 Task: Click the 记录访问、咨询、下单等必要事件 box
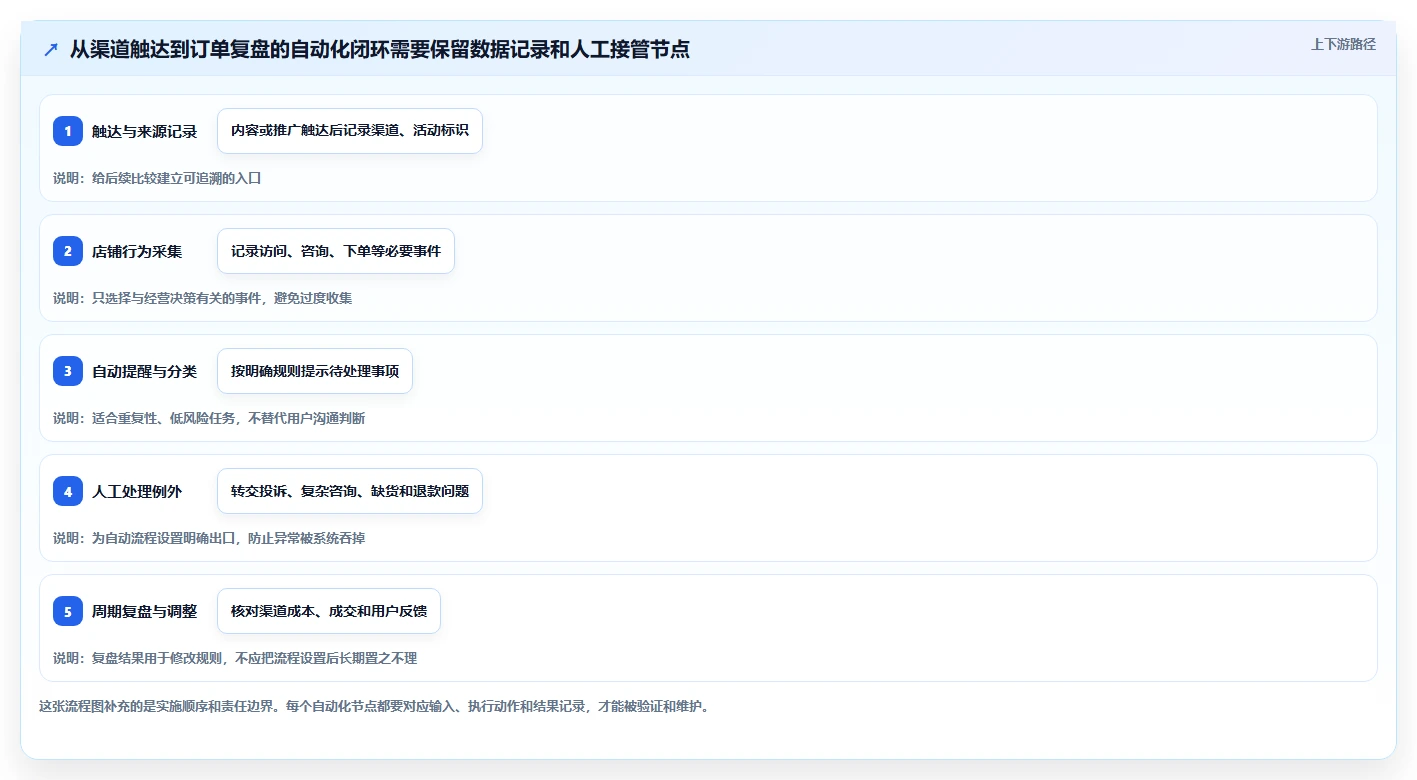[336, 251]
